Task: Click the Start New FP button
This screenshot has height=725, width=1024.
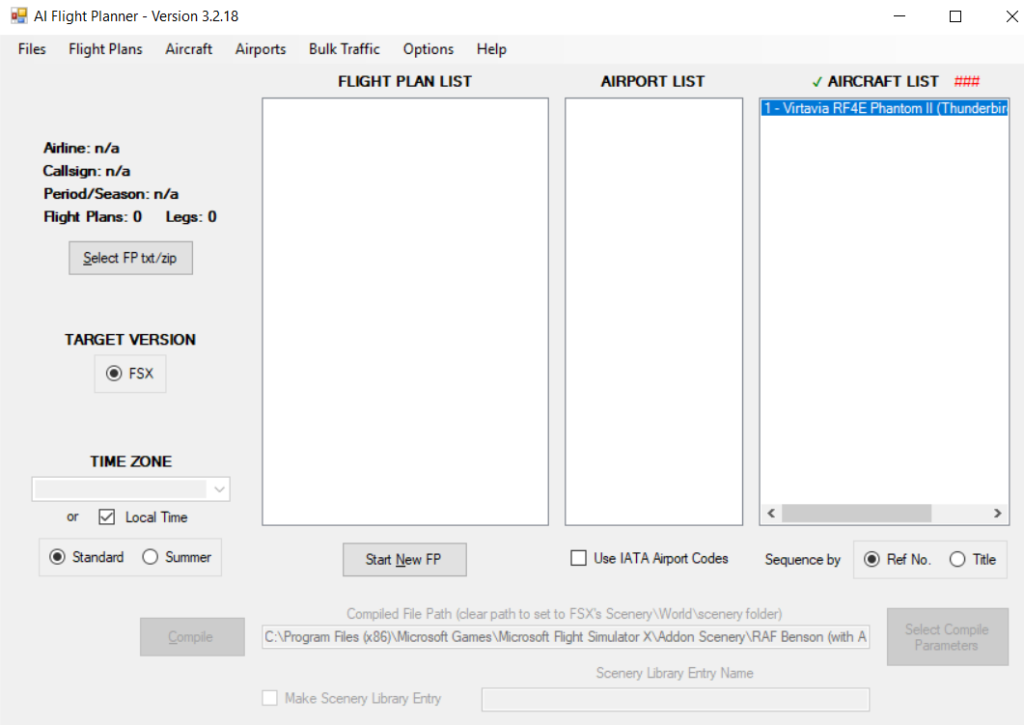Action: (x=404, y=559)
